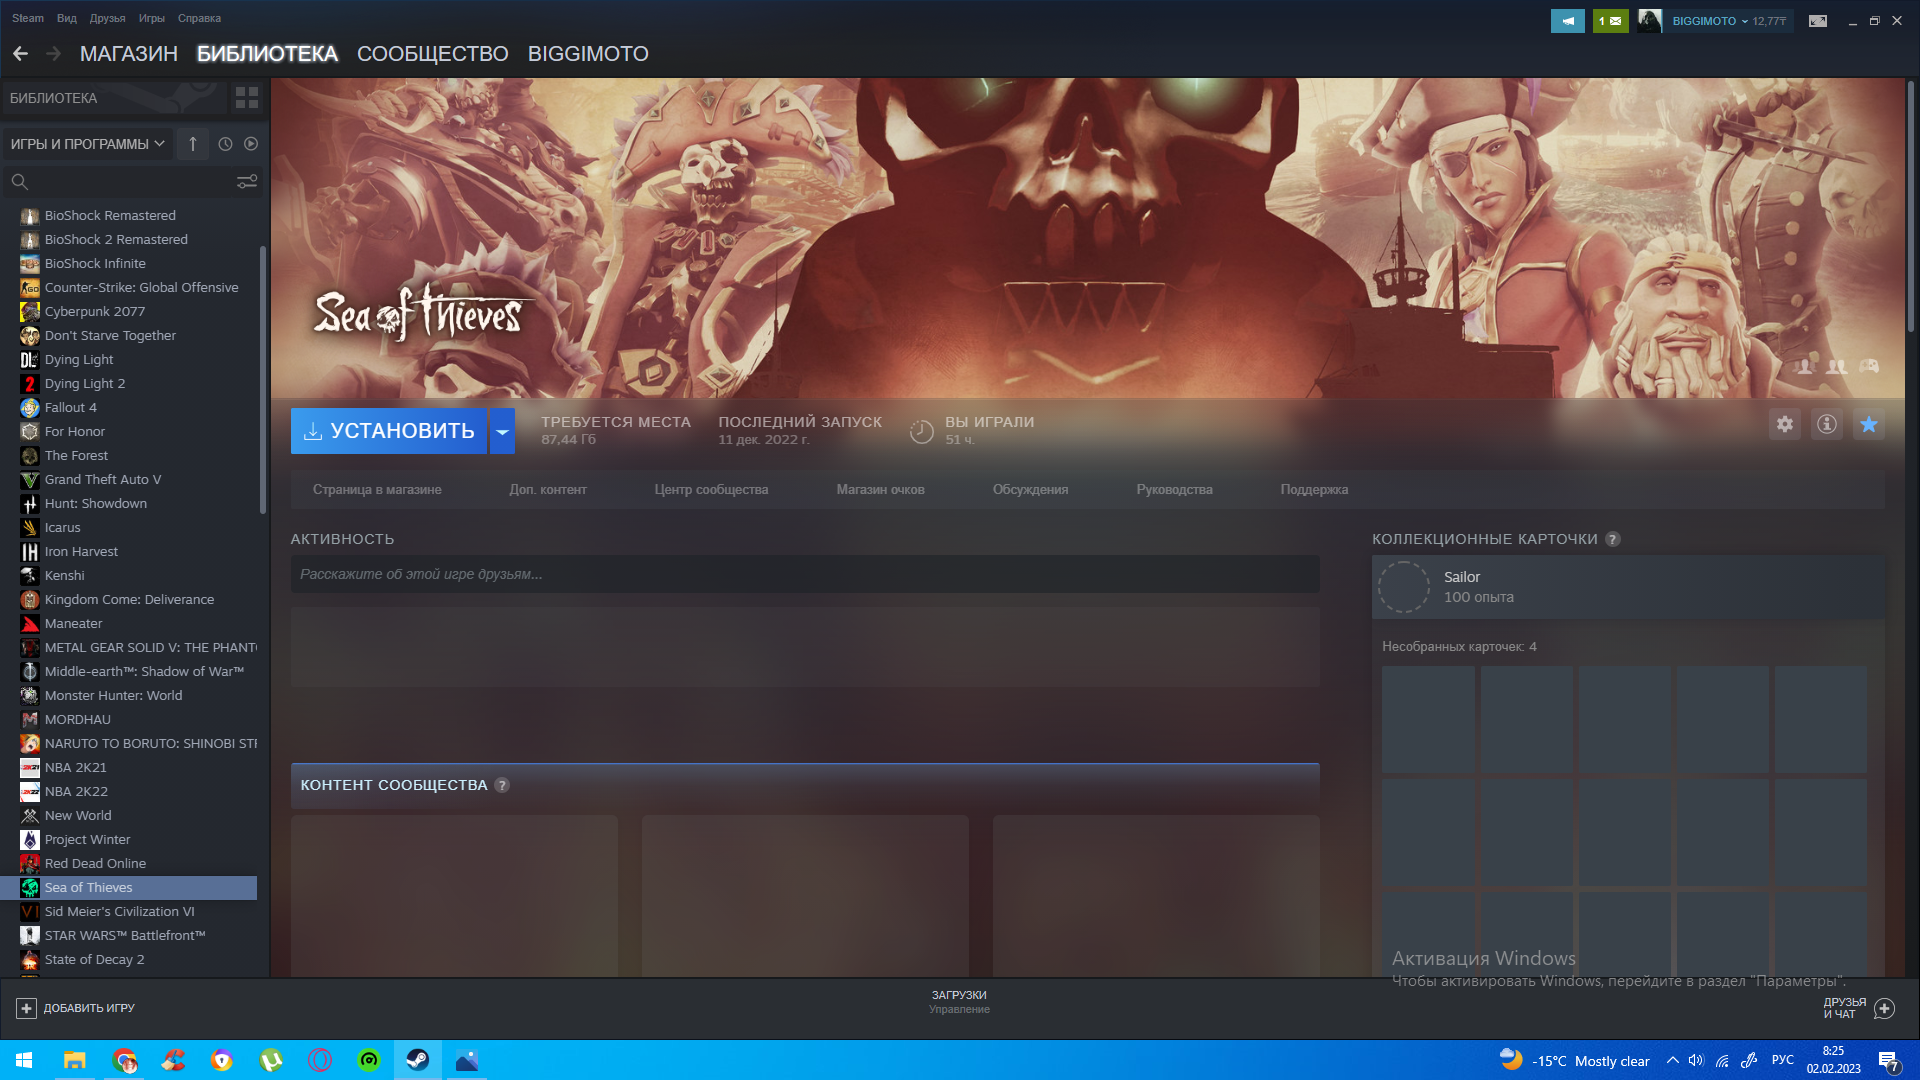Show recent games via the clock icon

tap(225, 144)
